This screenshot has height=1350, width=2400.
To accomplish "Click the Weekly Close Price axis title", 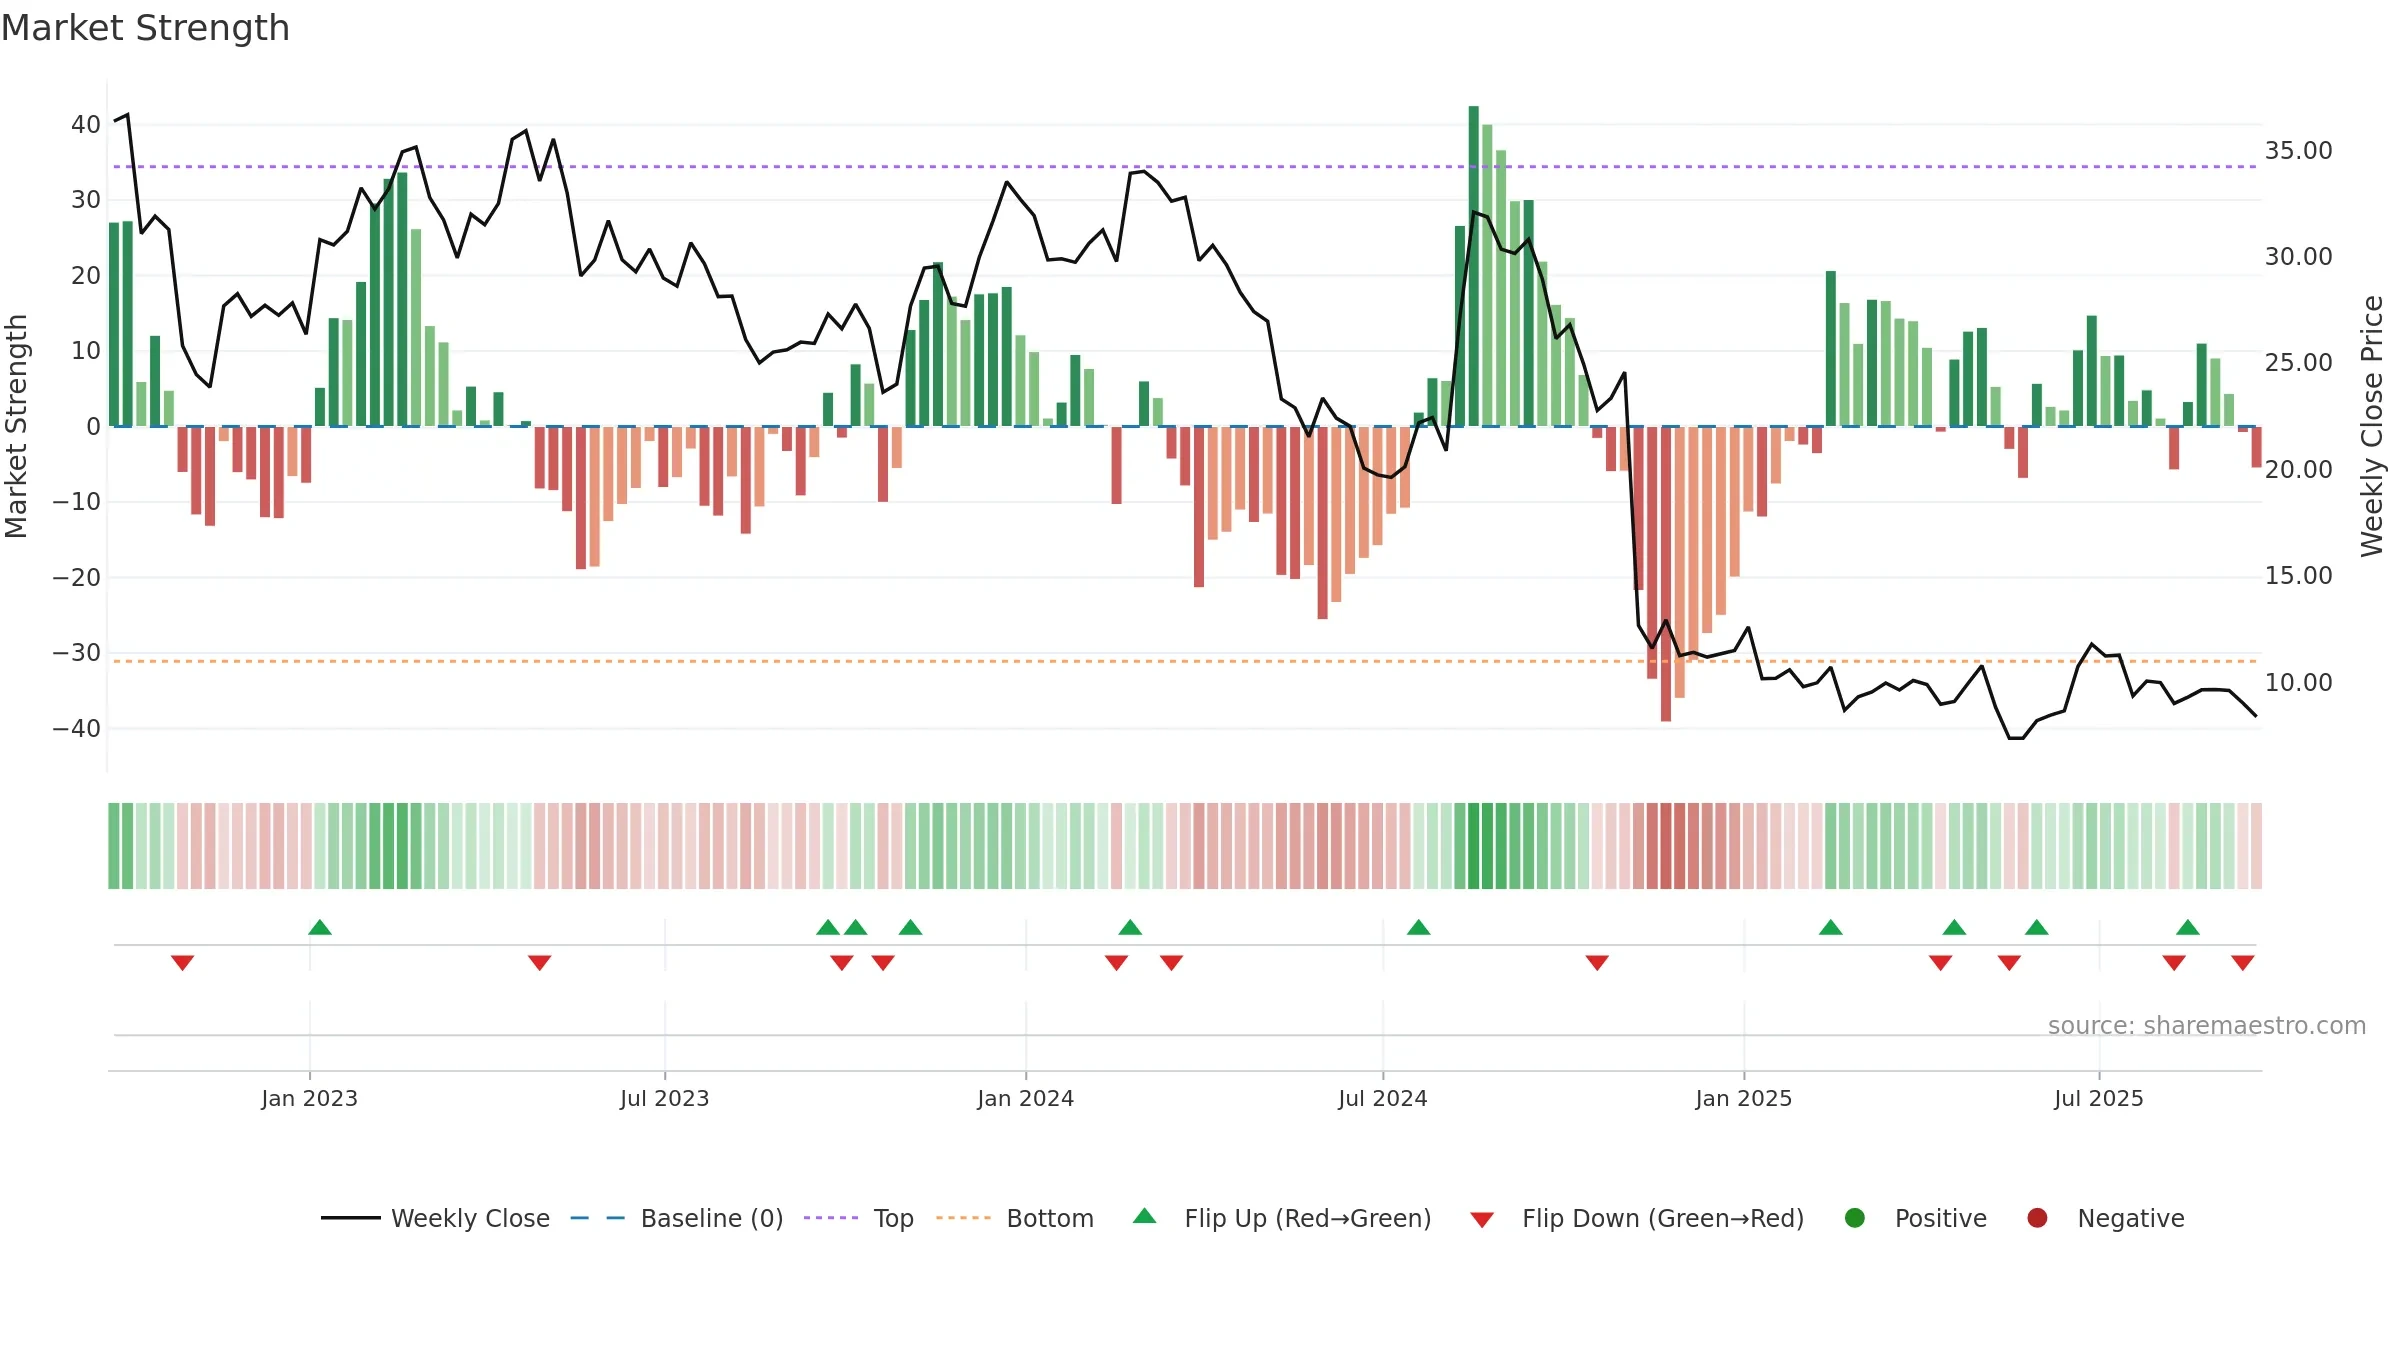I will [x=2371, y=426].
